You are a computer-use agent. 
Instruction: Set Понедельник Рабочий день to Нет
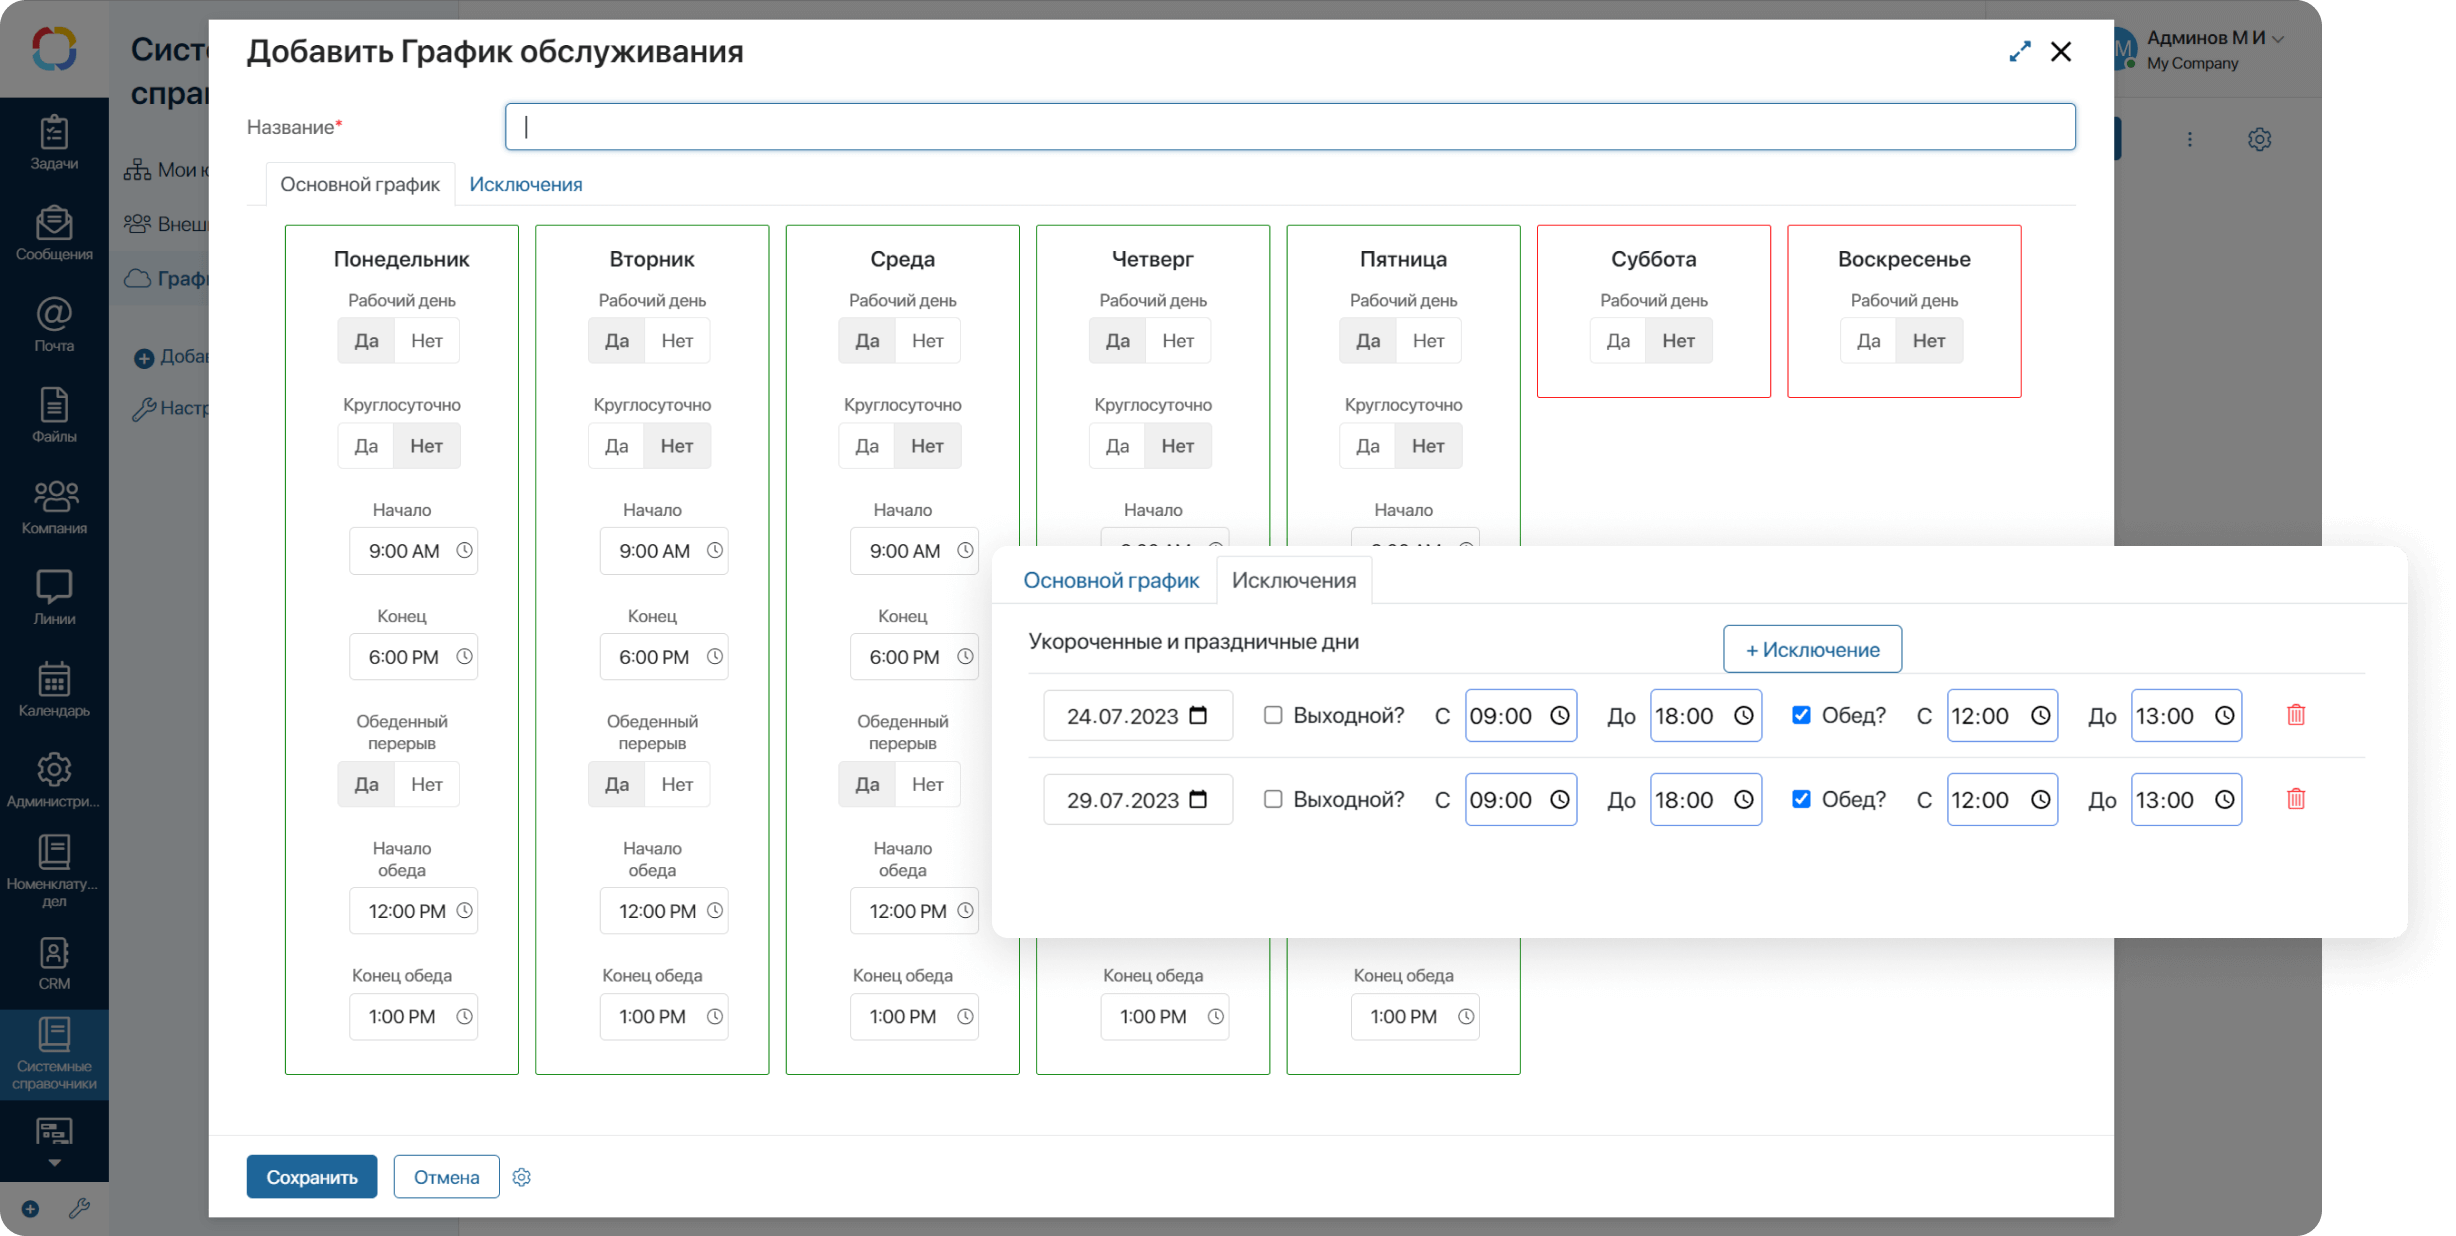pyautogui.click(x=427, y=341)
